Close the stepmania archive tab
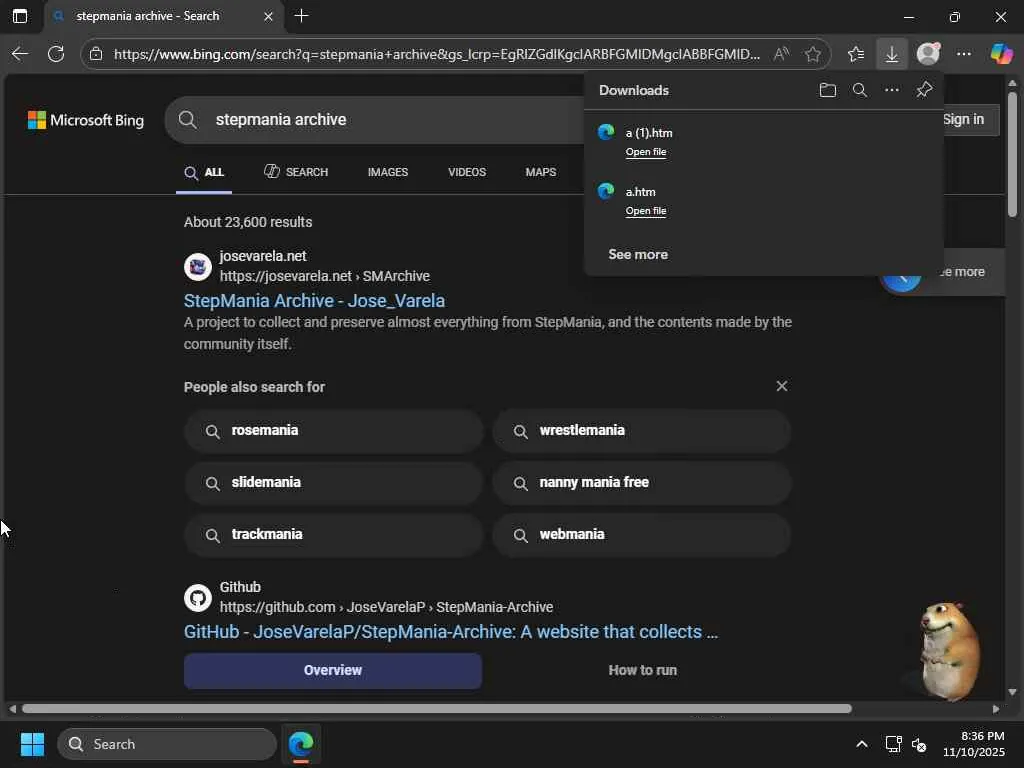Viewport: 1024px width, 768px height. (268, 17)
